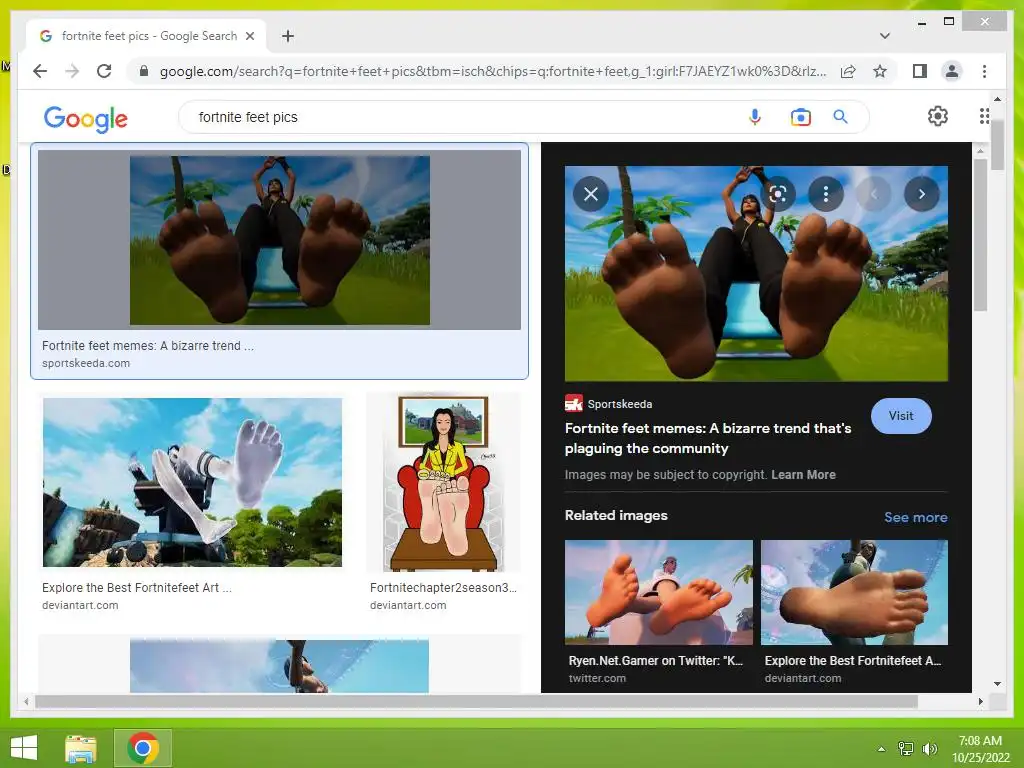Open Google quick settings gear
1024x768 pixels.
click(938, 116)
